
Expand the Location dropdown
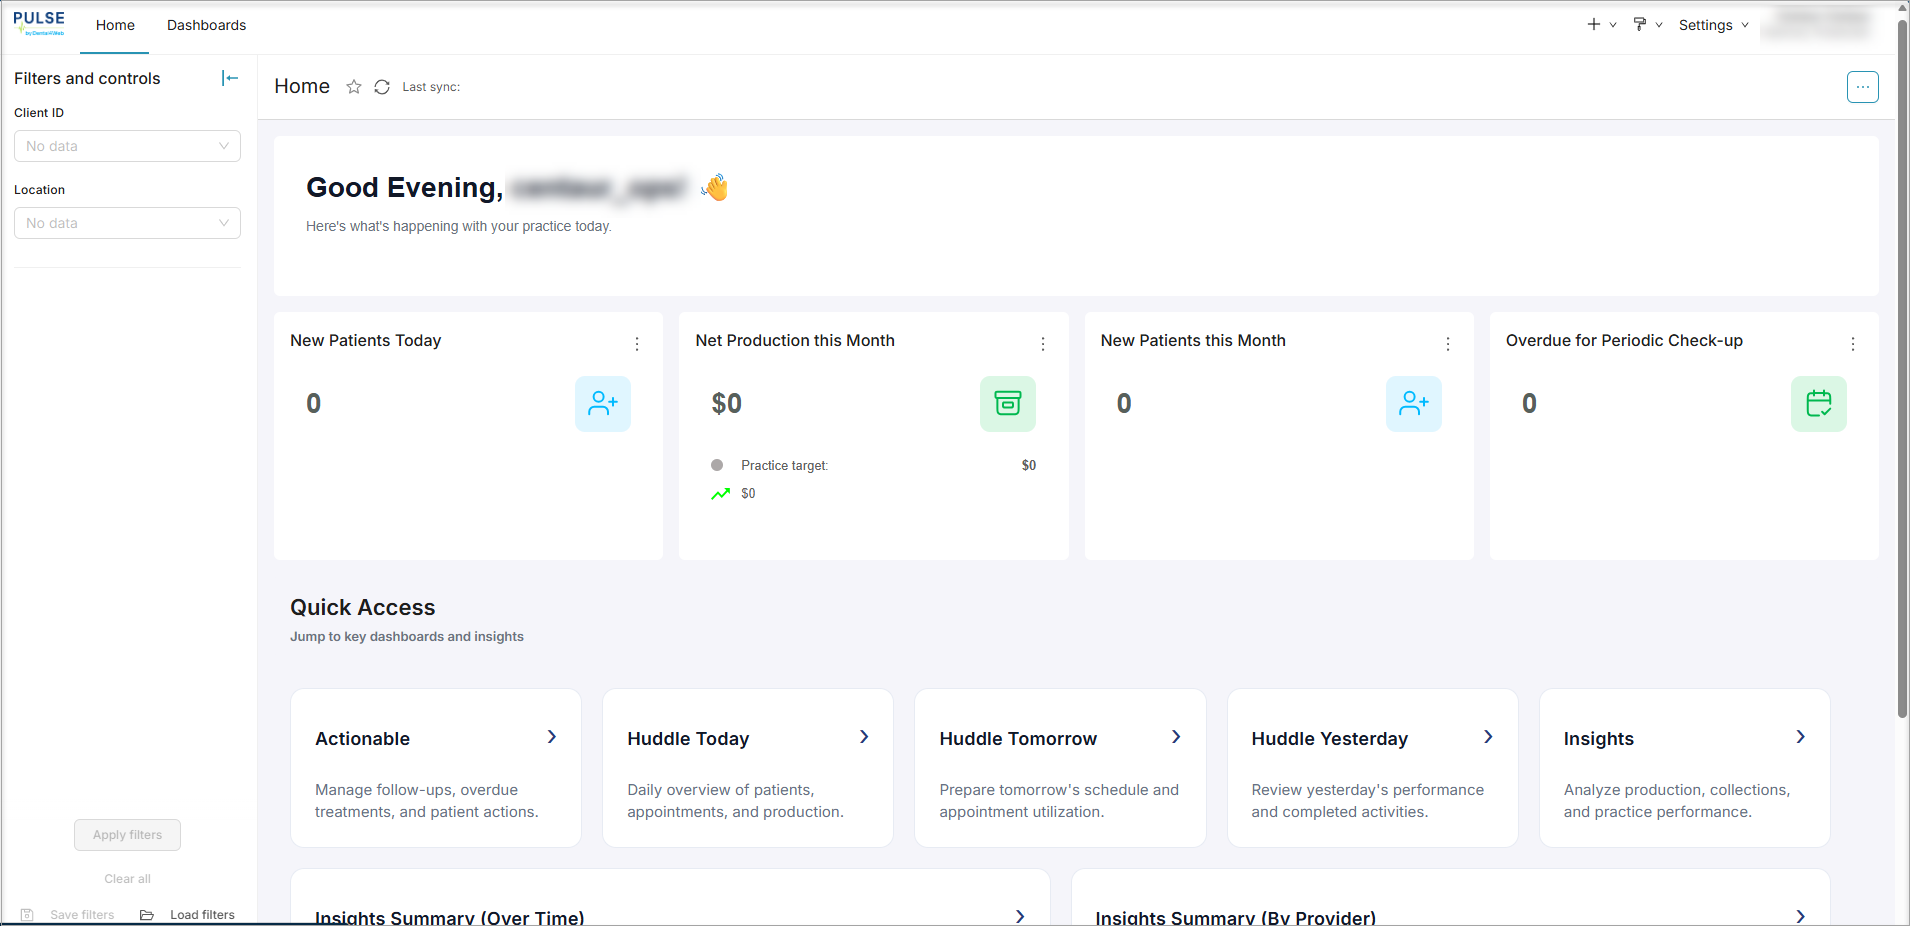click(x=127, y=223)
